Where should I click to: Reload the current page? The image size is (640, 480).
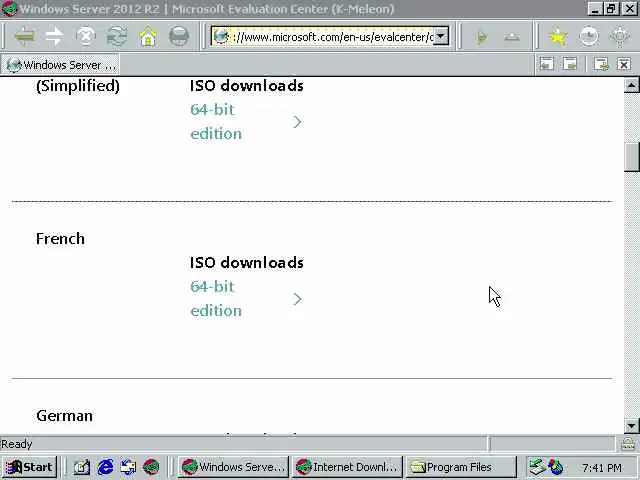(117, 37)
